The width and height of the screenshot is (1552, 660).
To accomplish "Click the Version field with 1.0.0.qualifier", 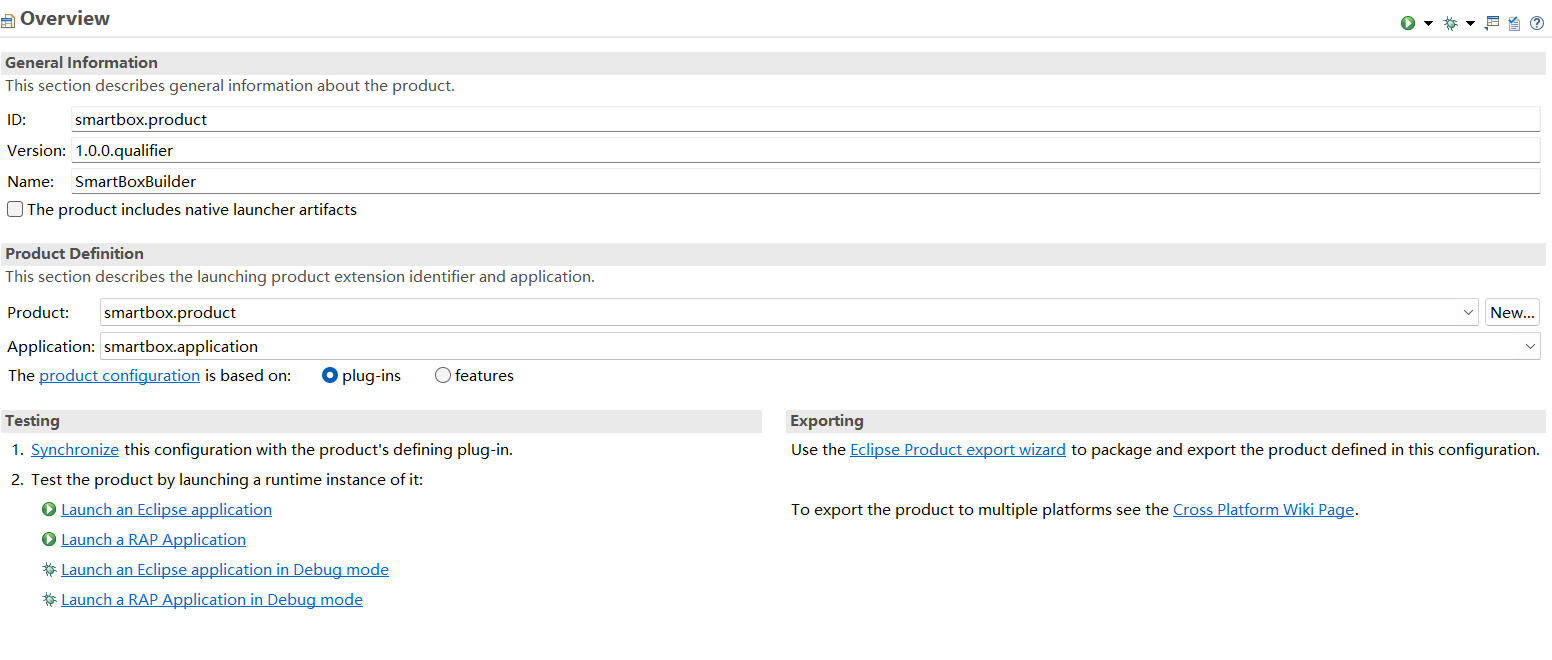I will (x=806, y=150).
